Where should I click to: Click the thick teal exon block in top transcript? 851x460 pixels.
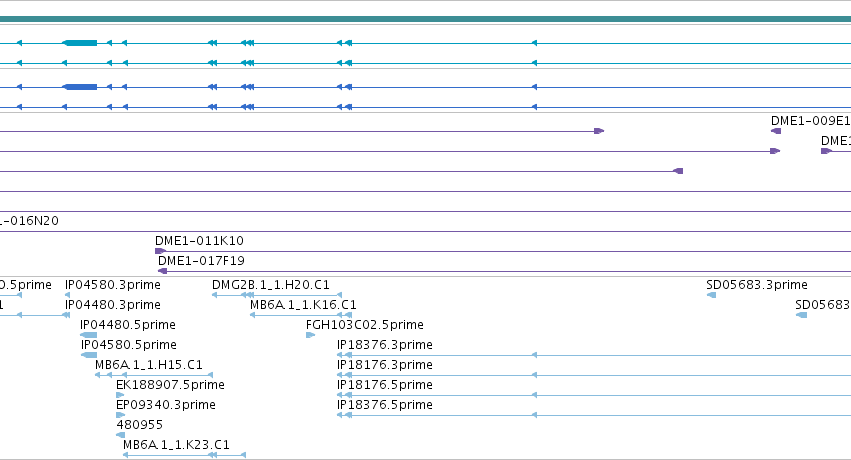[80, 43]
